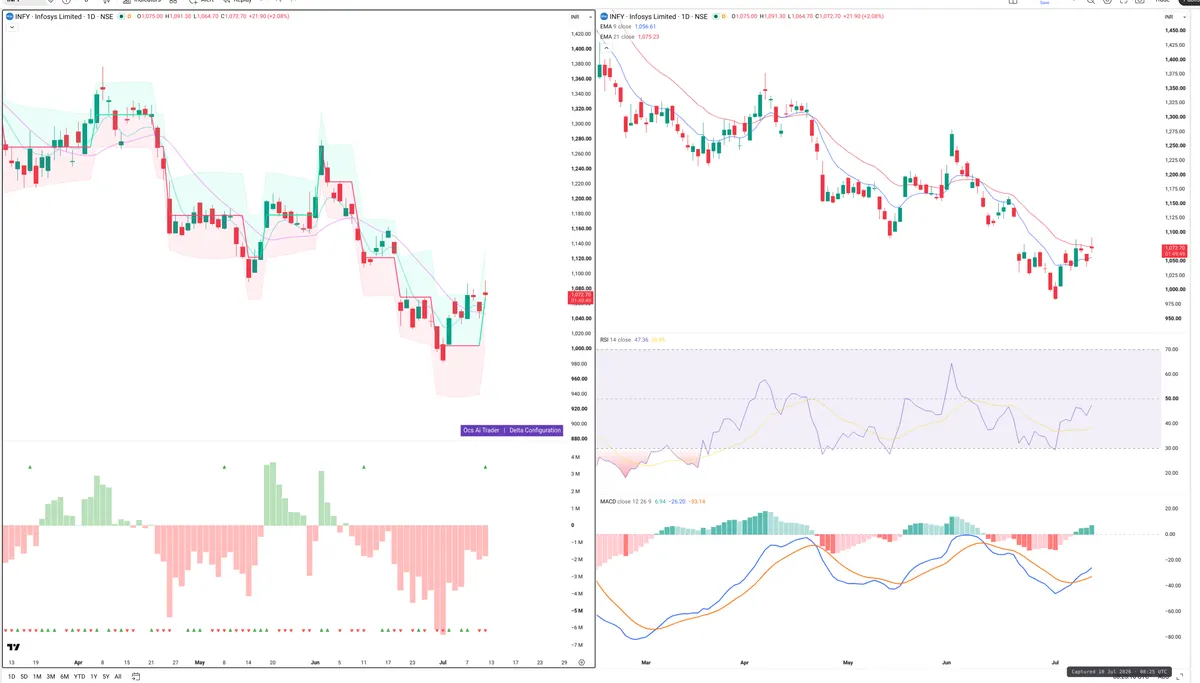Click the orange D data badge on left chart
Image resolution: width=1200 pixels, height=683 pixels.
coord(129,17)
